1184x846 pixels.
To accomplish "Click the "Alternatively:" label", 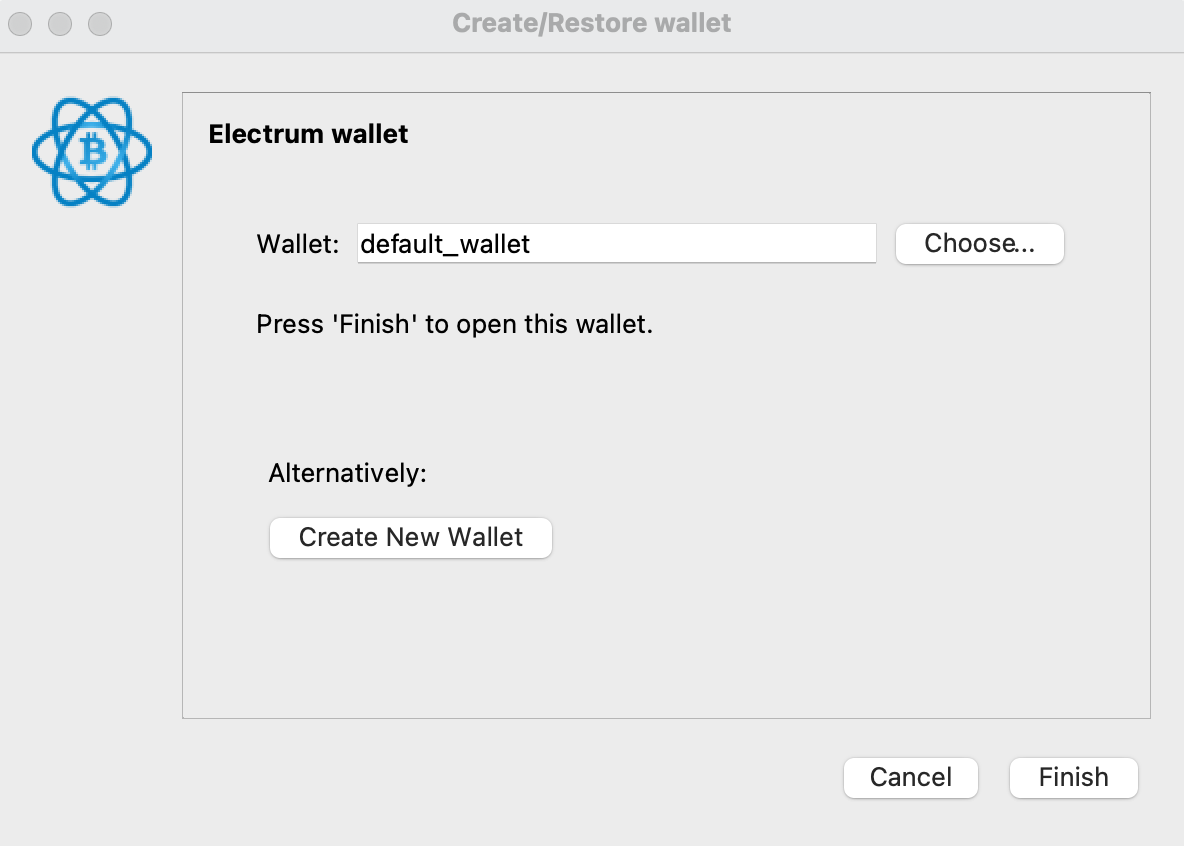I will click(347, 473).
